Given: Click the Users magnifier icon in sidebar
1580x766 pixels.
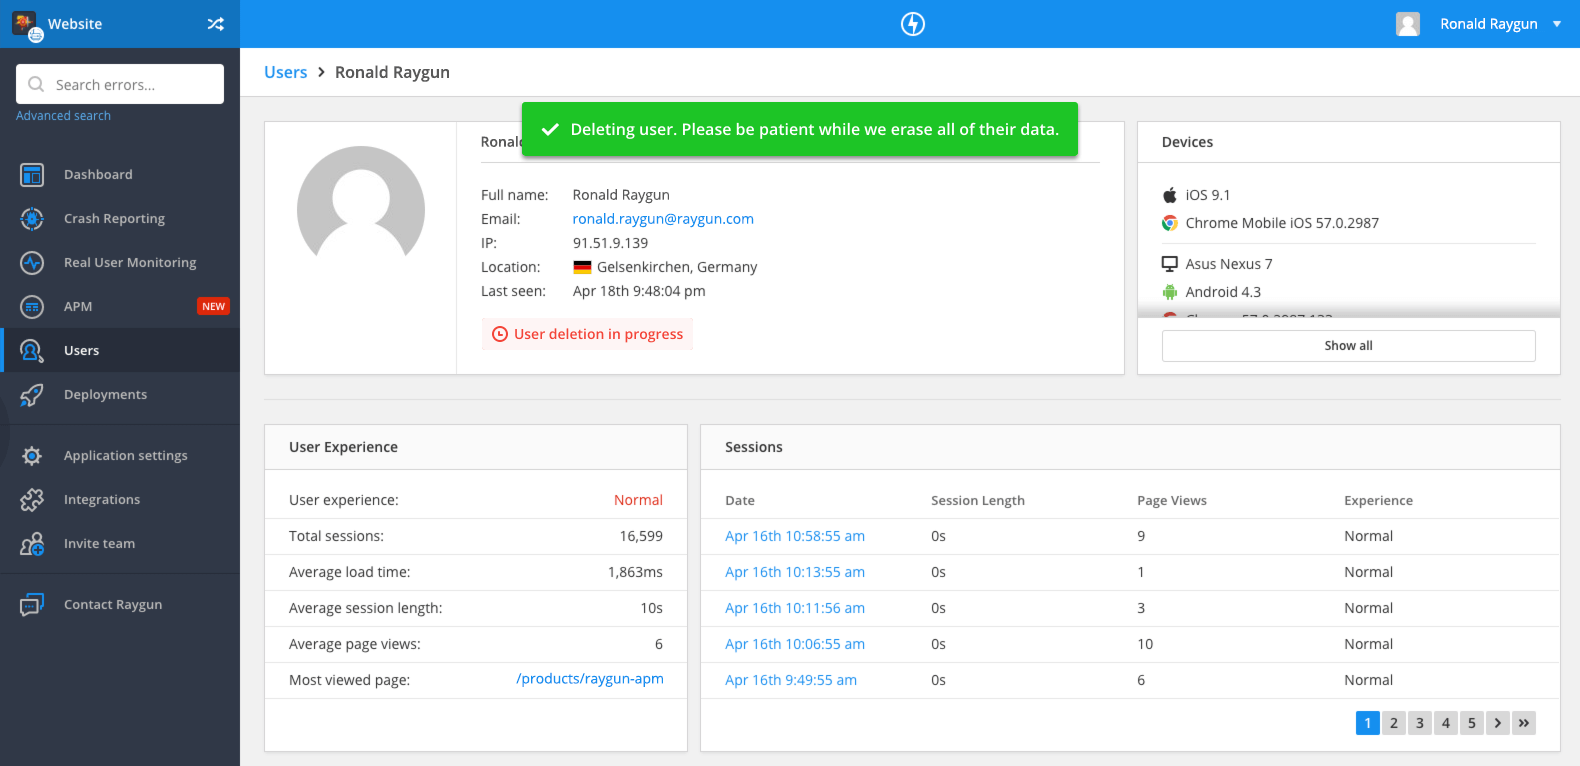Looking at the screenshot, I should coord(32,351).
